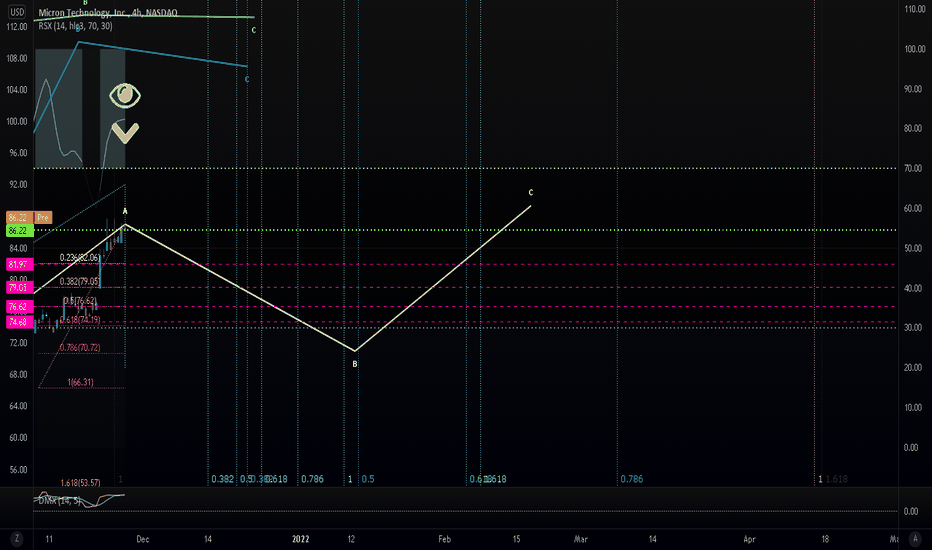Click the 30.00 value on right axis

(913, 328)
